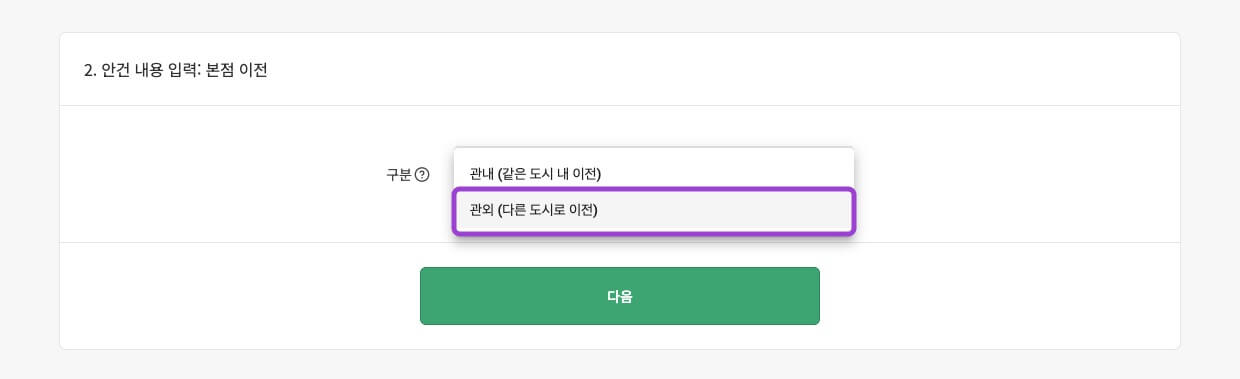This screenshot has width=1240, height=379.
Task: Choose the first entry, 관내, in the list
Action: pos(654,173)
